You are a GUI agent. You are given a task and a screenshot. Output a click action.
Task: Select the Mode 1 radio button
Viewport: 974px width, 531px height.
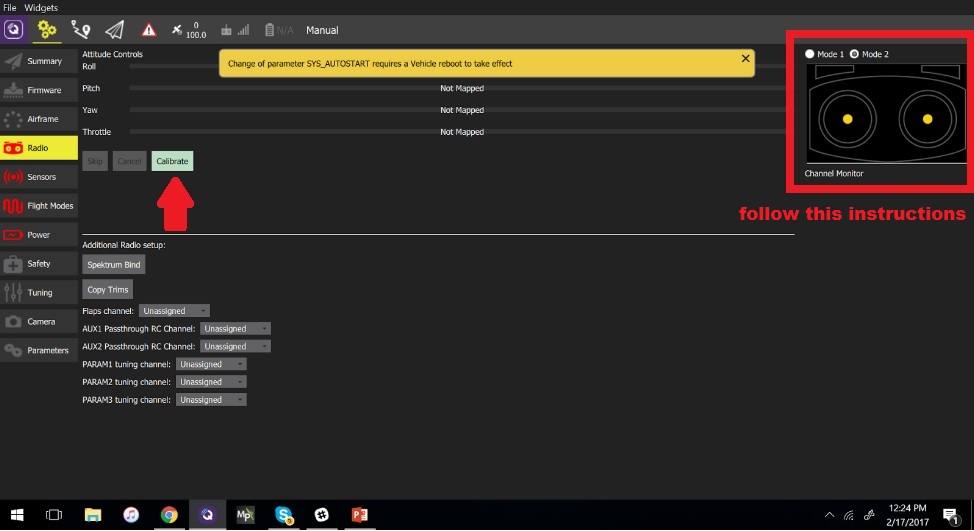click(810, 54)
